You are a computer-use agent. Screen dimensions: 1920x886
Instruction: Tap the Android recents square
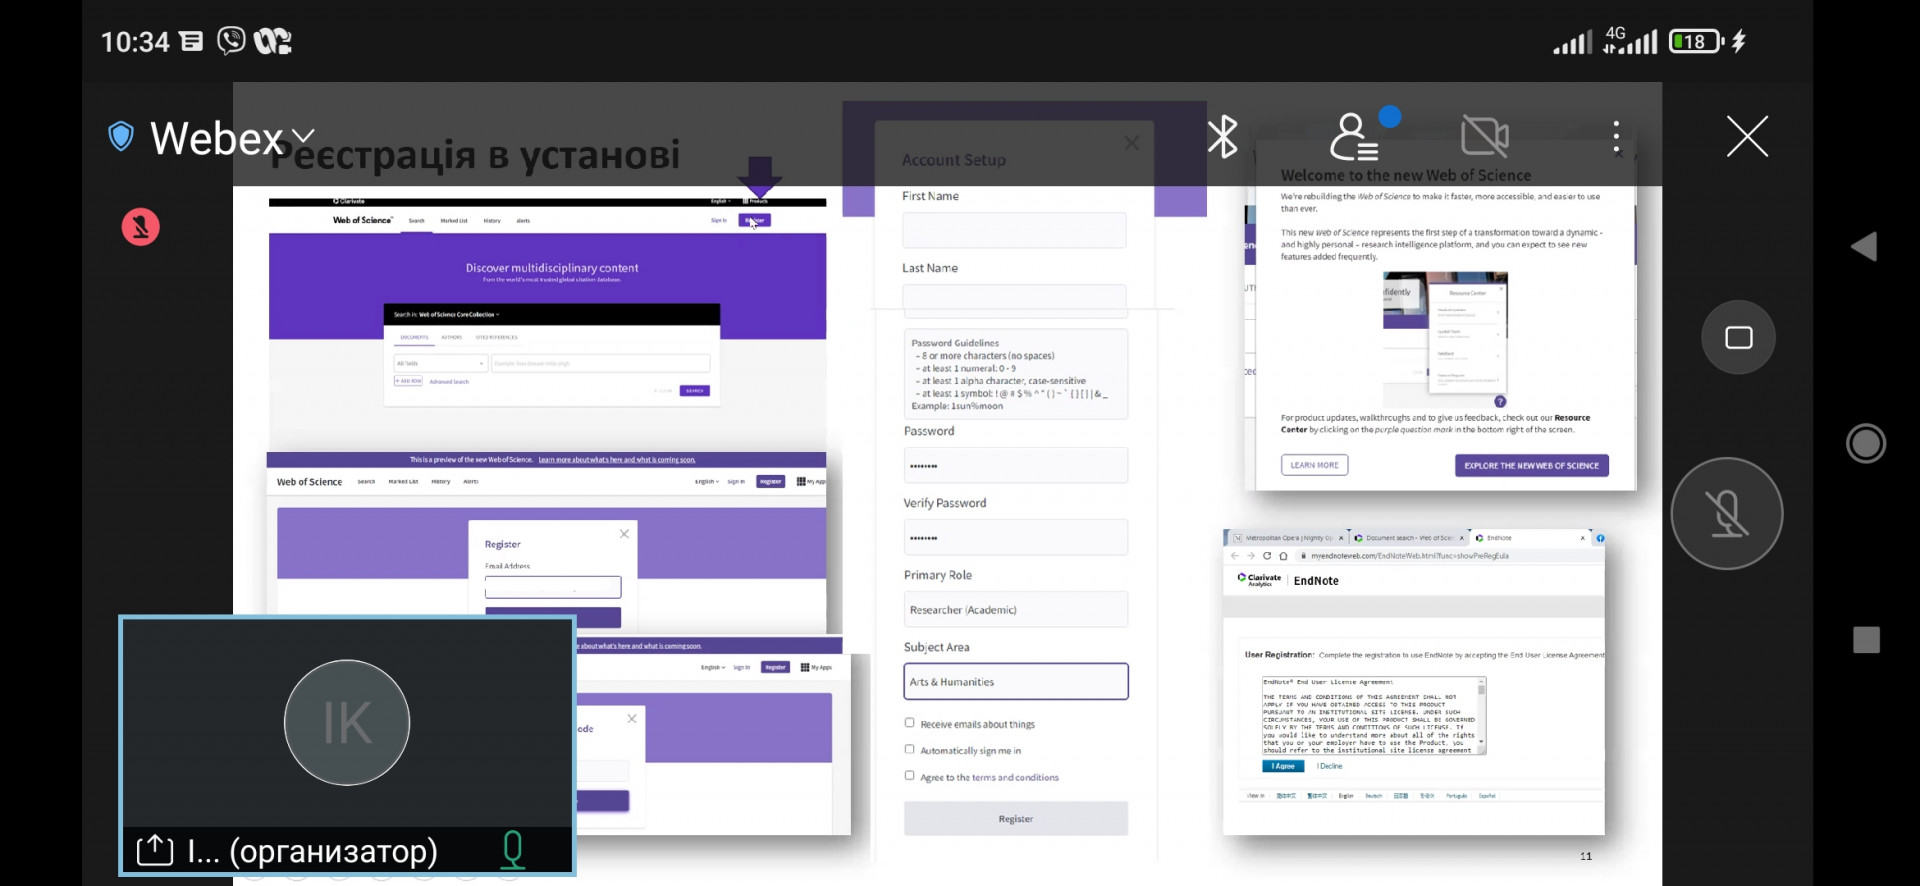1866,640
